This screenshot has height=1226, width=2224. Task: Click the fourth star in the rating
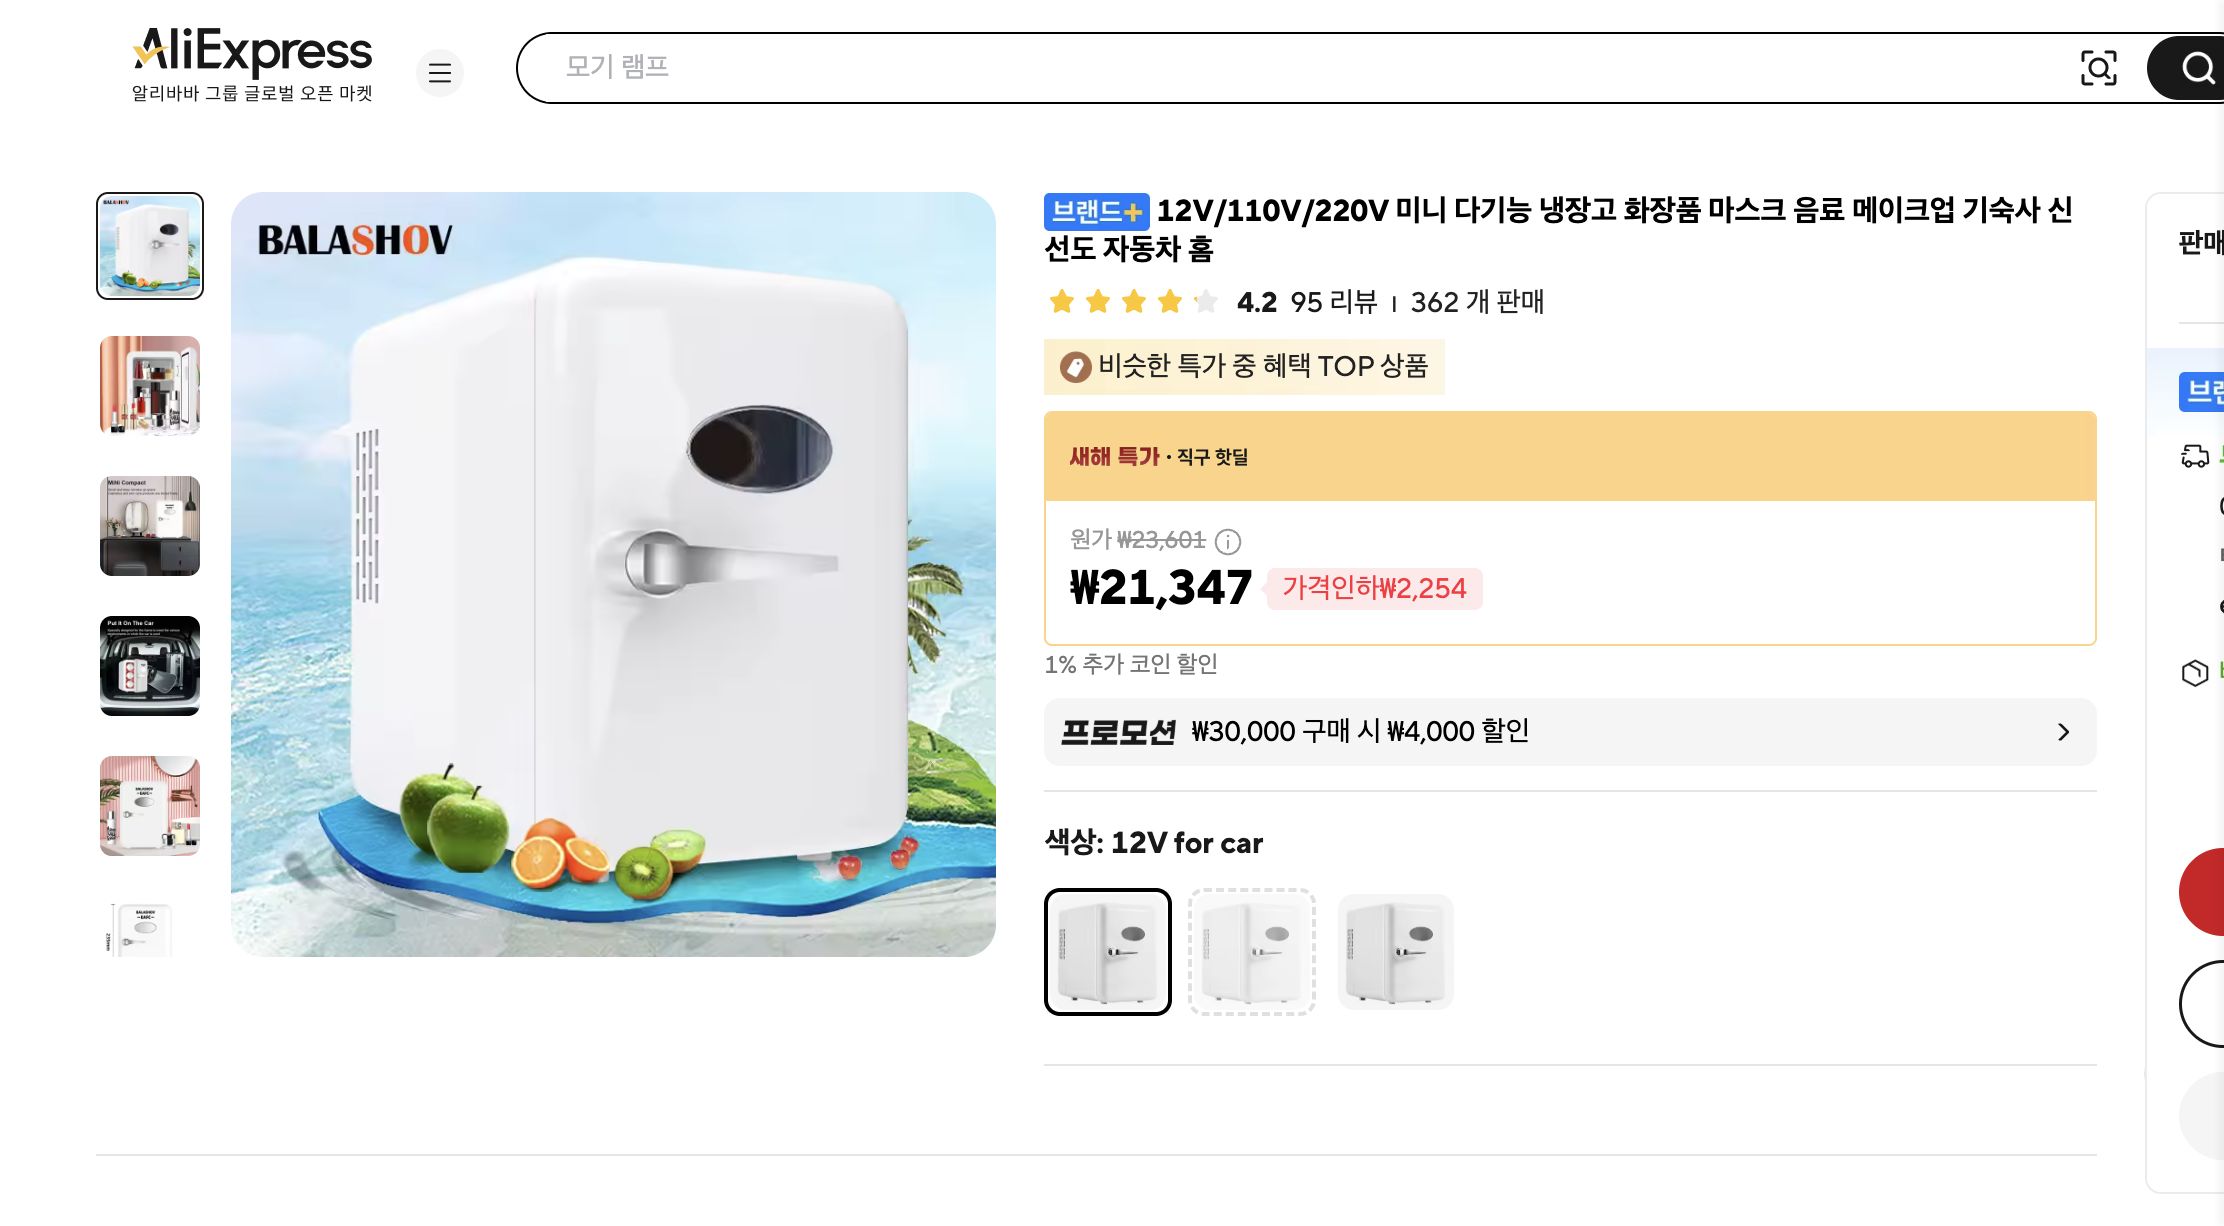(1170, 301)
